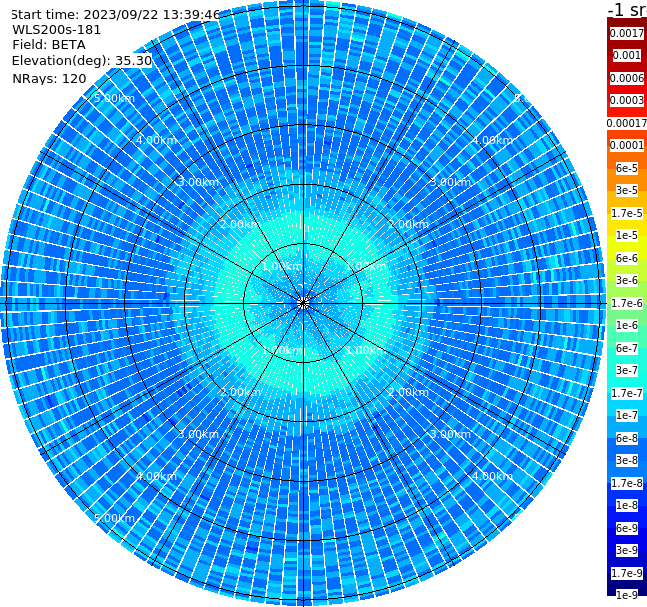Image resolution: width=647 pixels, height=607 pixels.
Task: Select the 3e-7 colorbar tick label
Action: click(x=627, y=370)
